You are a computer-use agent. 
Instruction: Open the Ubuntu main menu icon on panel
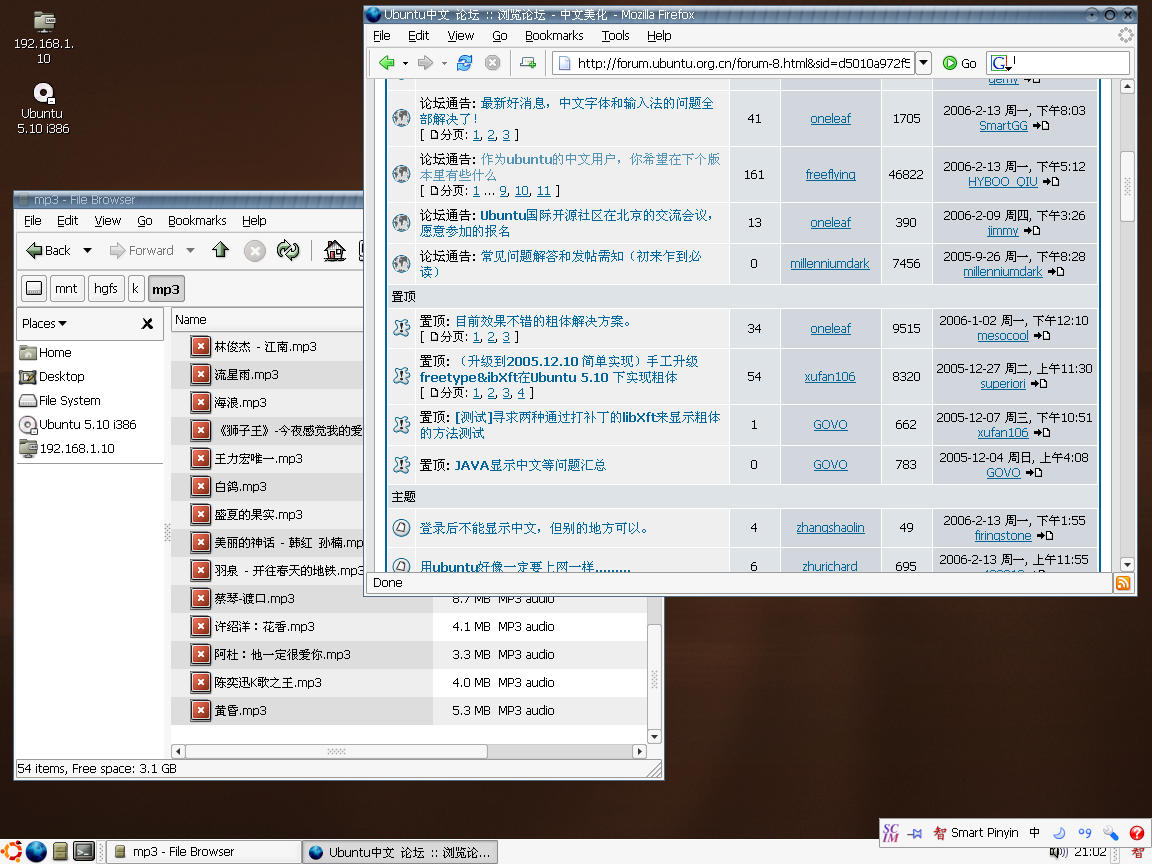[x=12, y=852]
